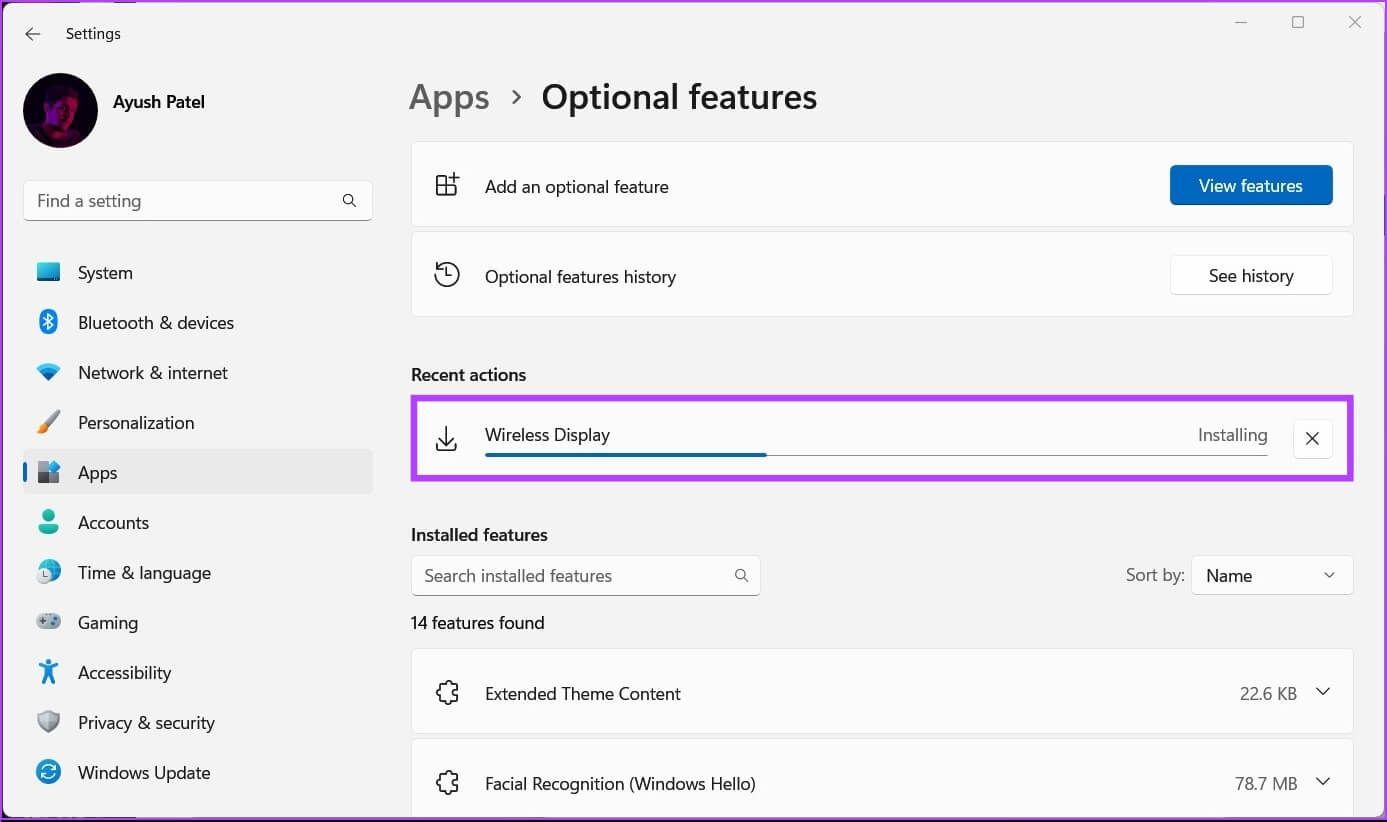Image resolution: width=1387 pixels, height=822 pixels.
Task: Open Personalization section
Action: [x=198, y=422]
